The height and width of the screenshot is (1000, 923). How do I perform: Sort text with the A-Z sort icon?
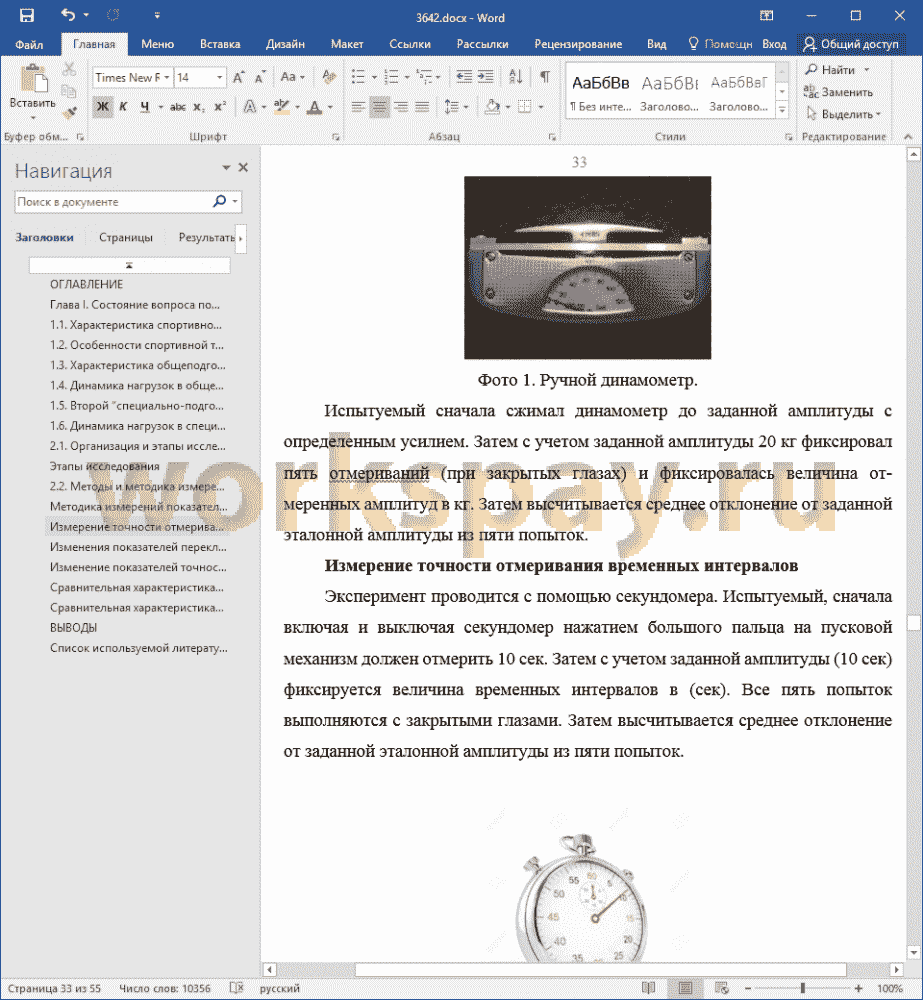(516, 77)
